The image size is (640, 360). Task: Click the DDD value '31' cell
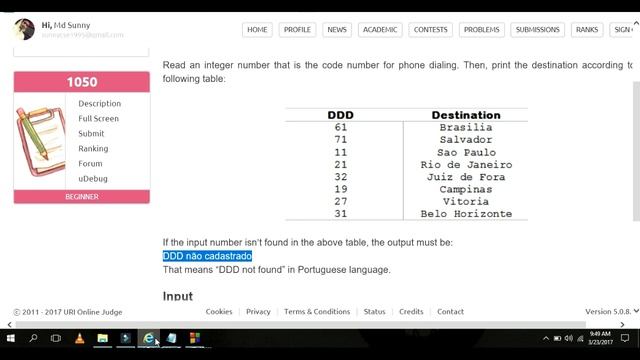tap(341, 214)
